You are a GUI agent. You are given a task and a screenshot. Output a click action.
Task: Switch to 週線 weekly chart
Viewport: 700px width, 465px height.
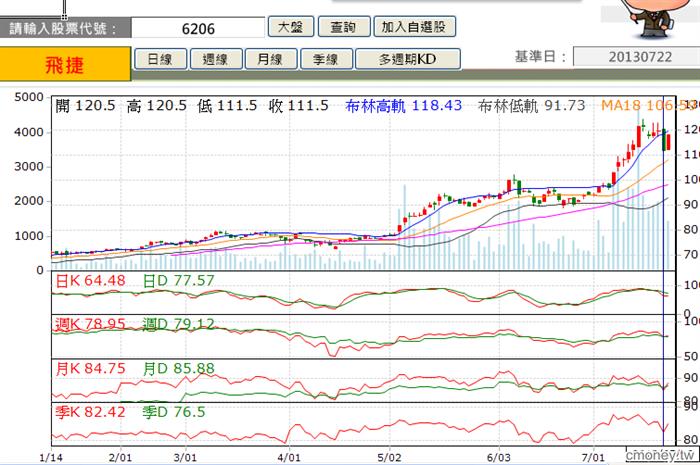point(216,59)
